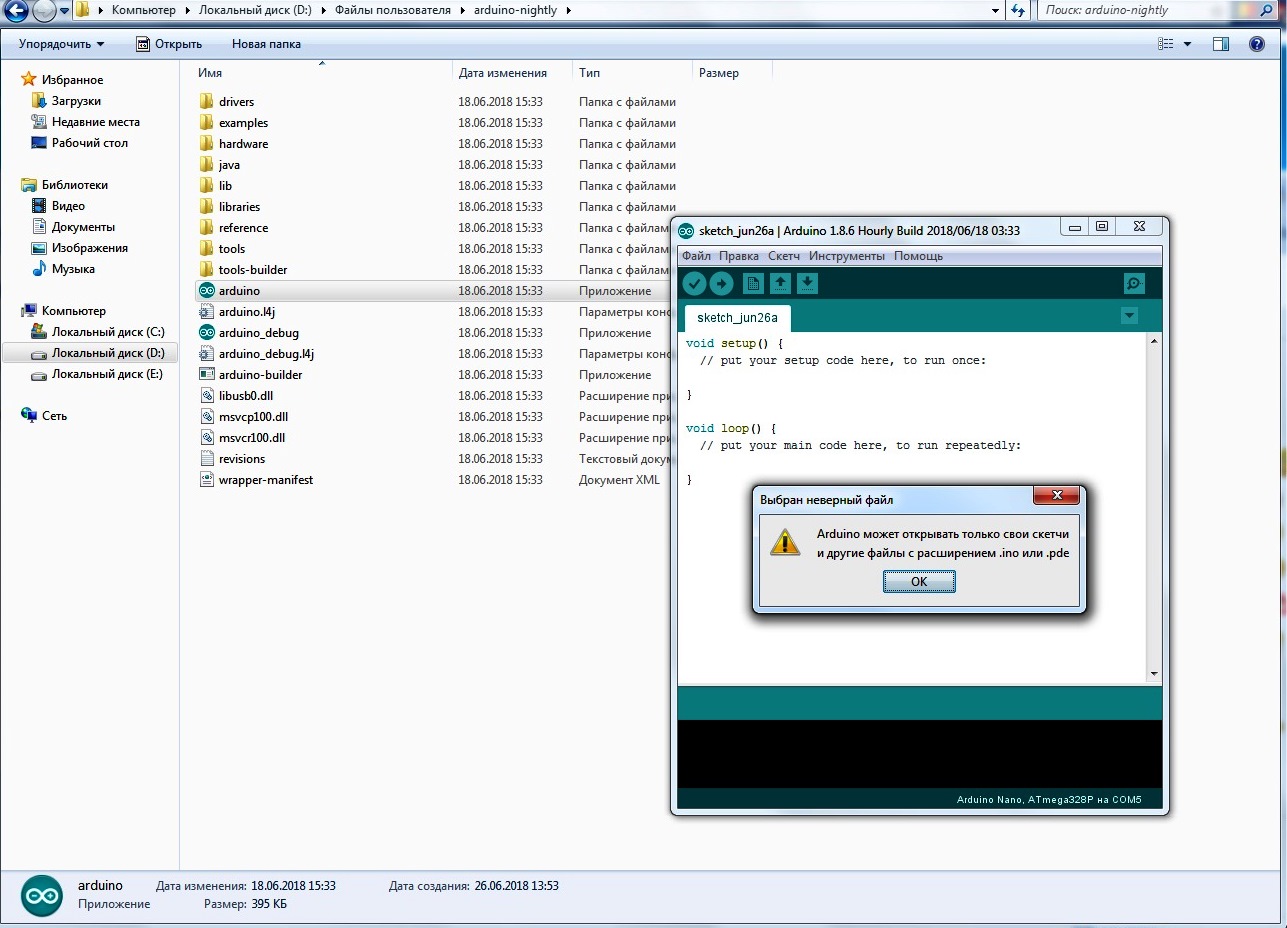Click the Verify checkmark icon in Arduino
1287x928 pixels.
click(694, 284)
